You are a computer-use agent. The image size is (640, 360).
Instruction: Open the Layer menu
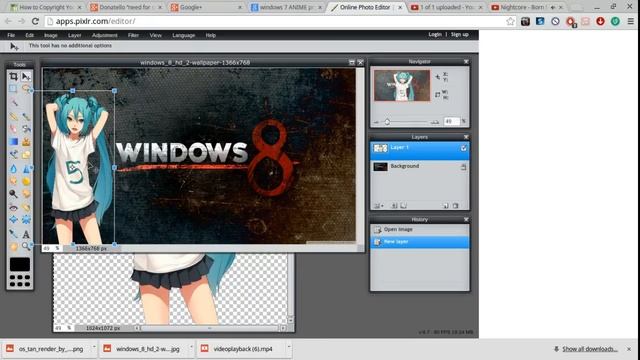(x=74, y=36)
